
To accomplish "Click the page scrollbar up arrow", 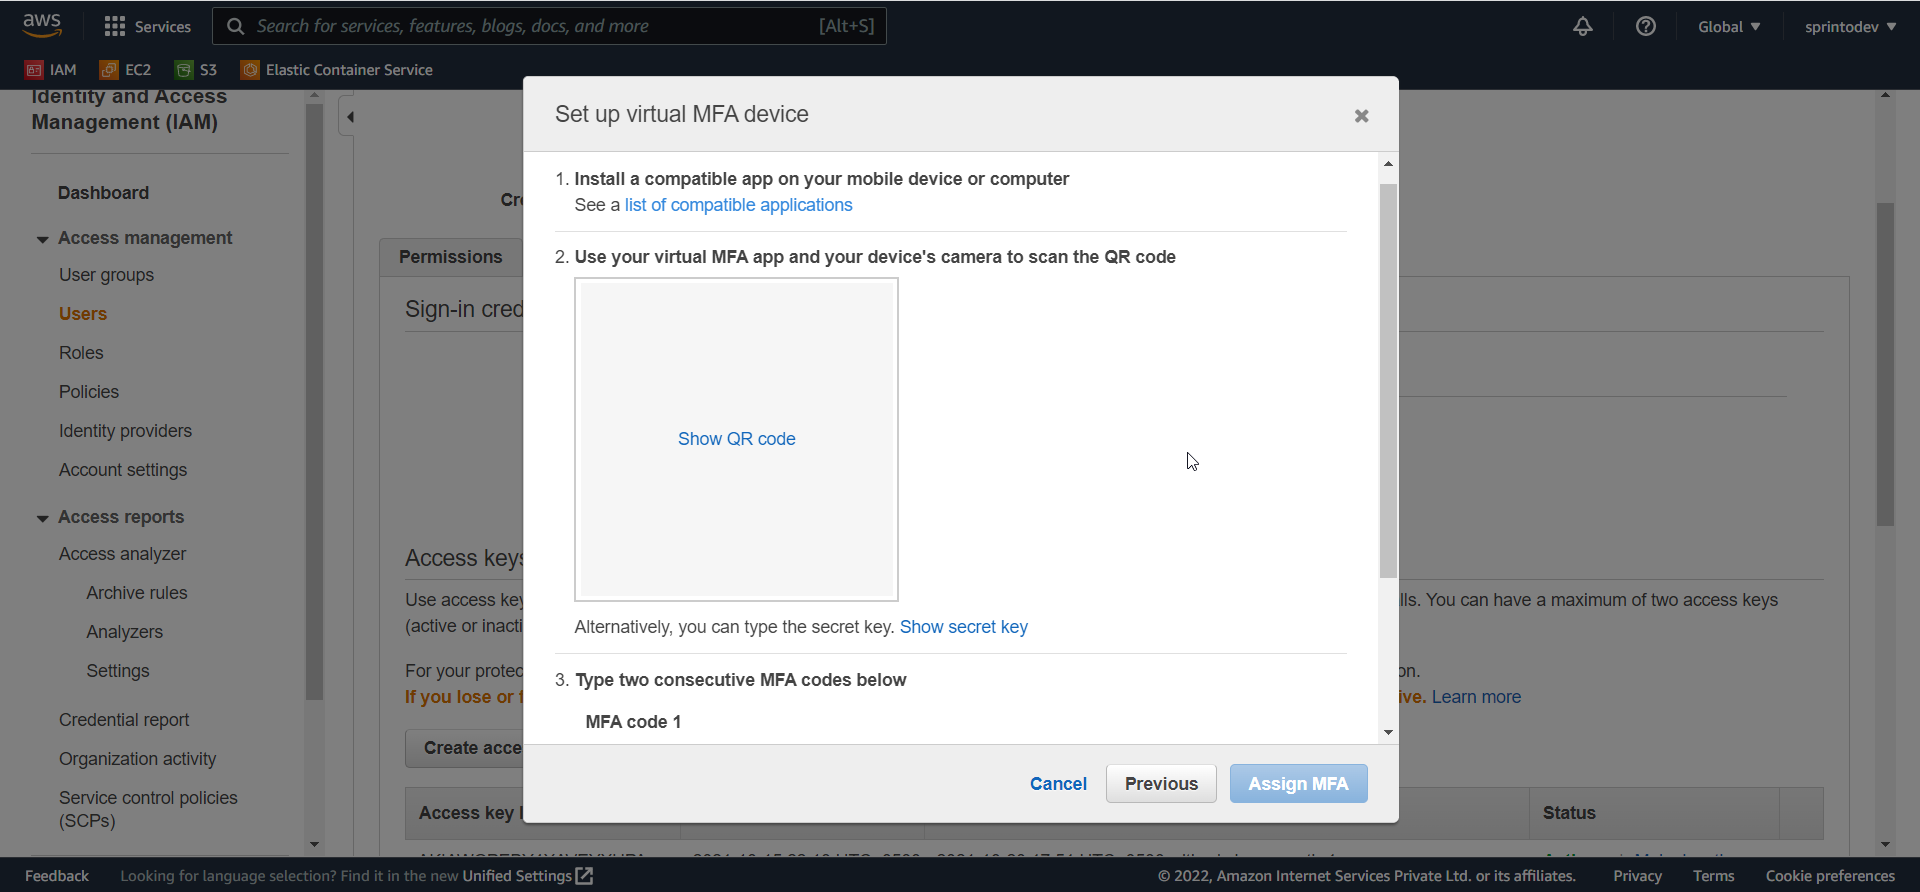I will [x=1885, y=95].
